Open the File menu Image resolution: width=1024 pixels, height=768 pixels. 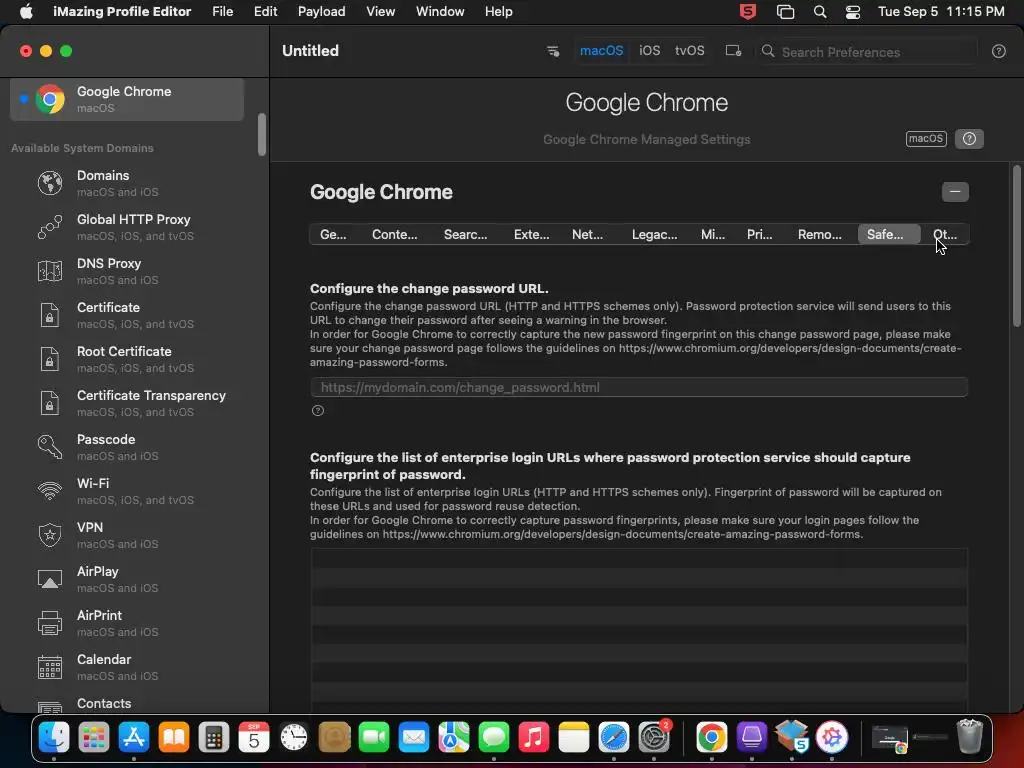pos(223,12)
